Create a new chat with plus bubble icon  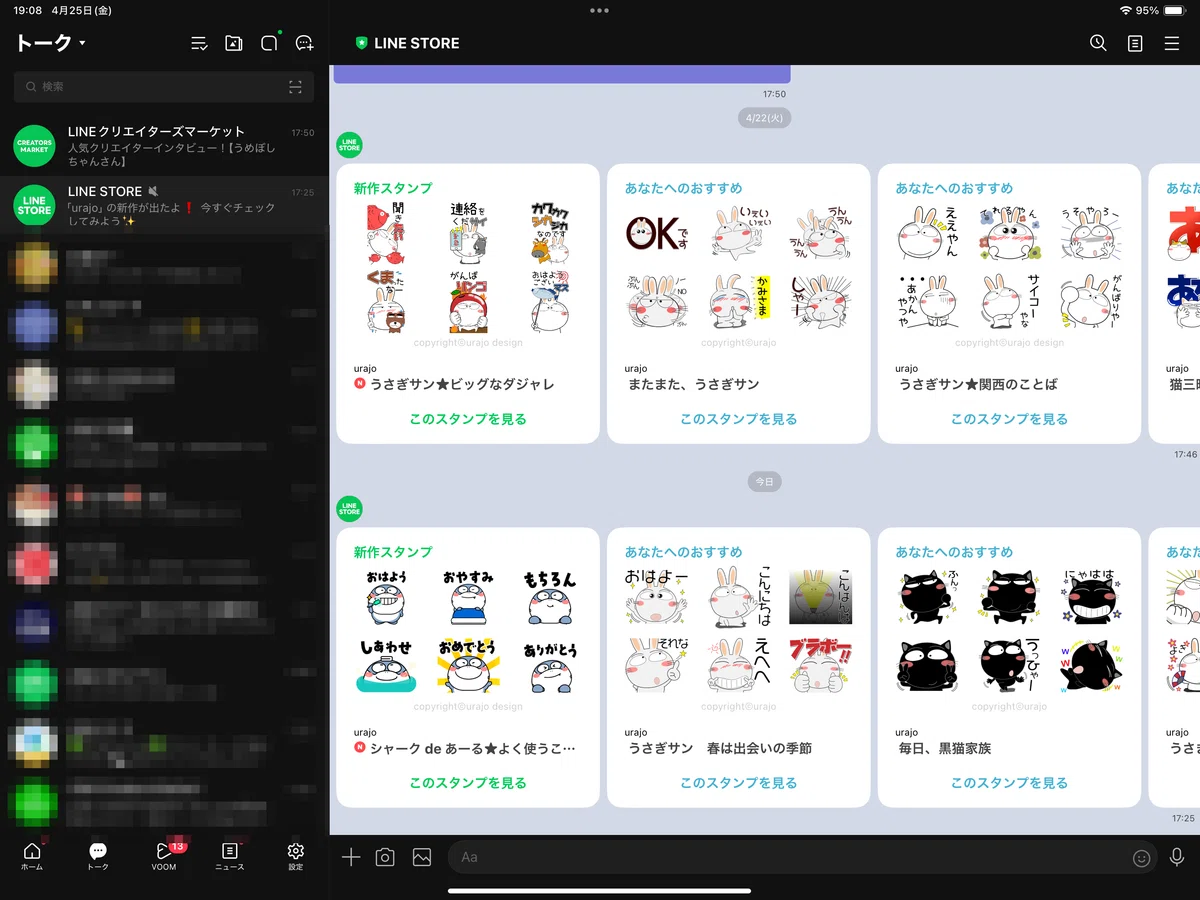(x=305, y=43)
